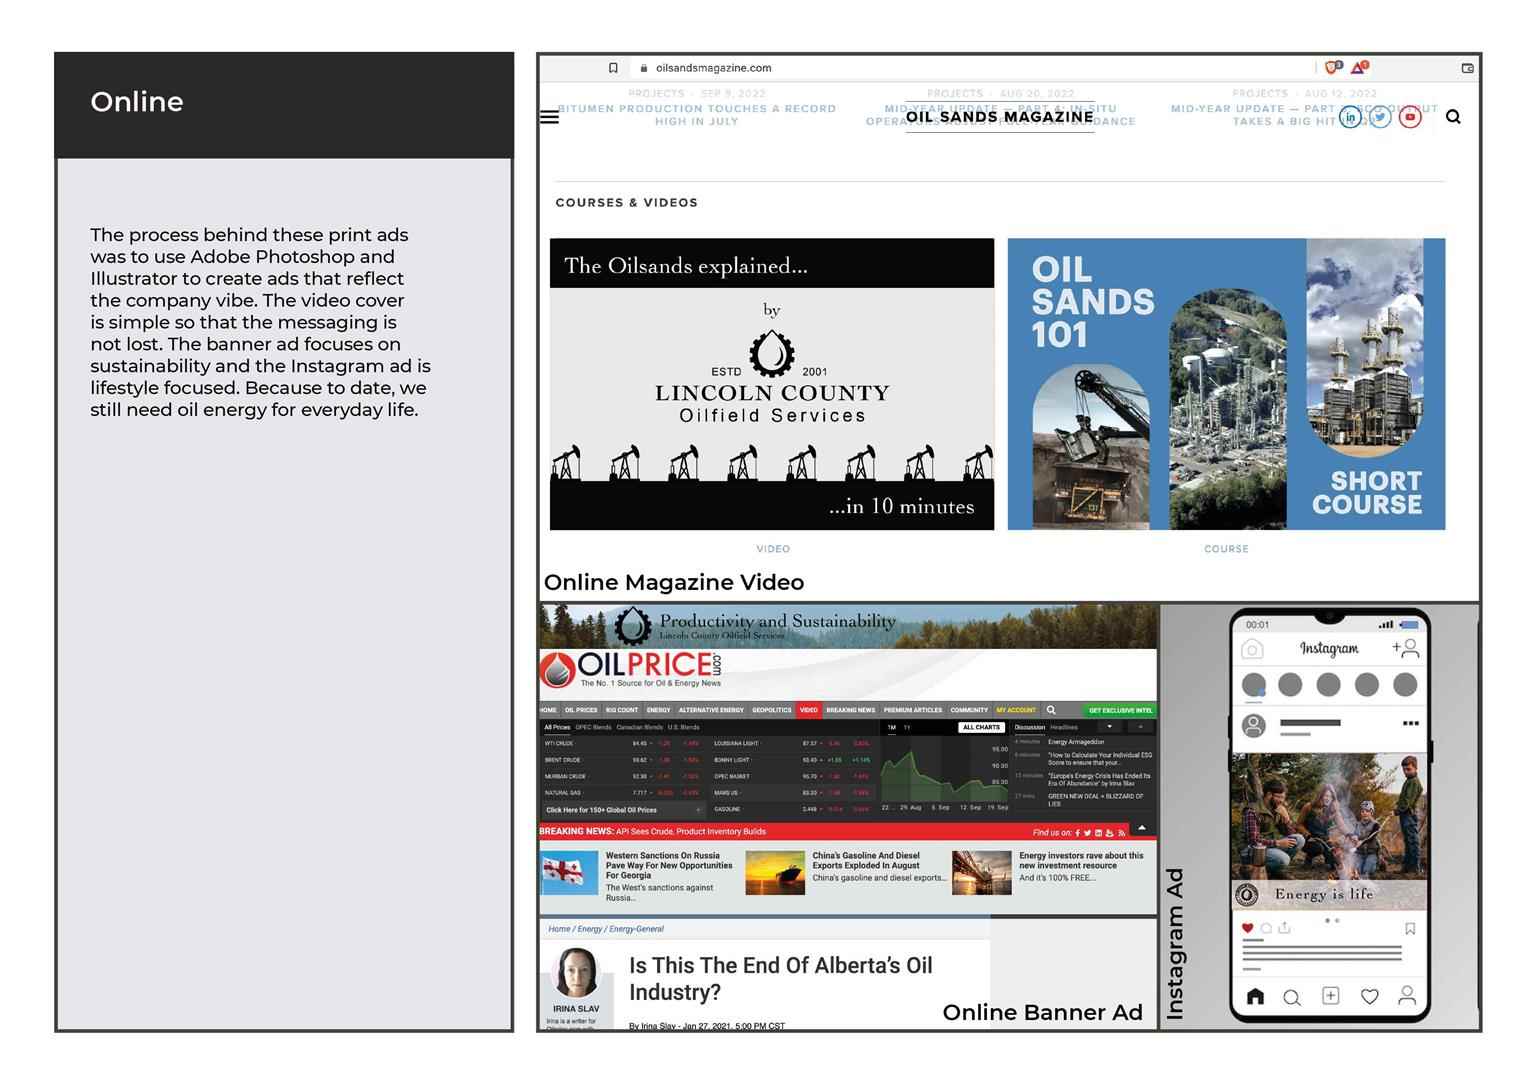Click the LinkedIn icon in magazine header

[x=1350, y=117]
